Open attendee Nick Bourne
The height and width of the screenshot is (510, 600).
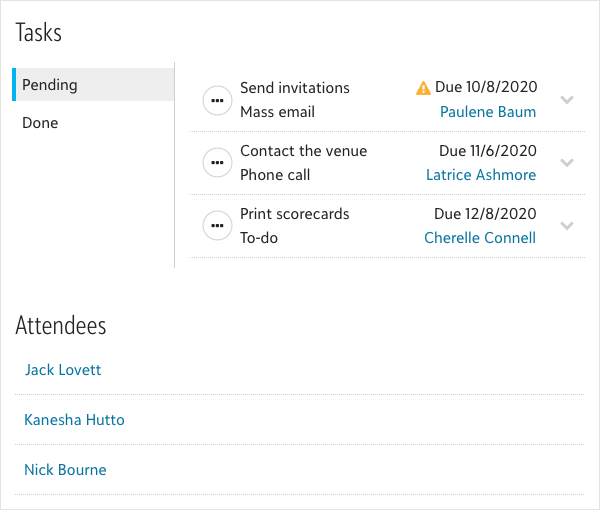tap(65, 470)
